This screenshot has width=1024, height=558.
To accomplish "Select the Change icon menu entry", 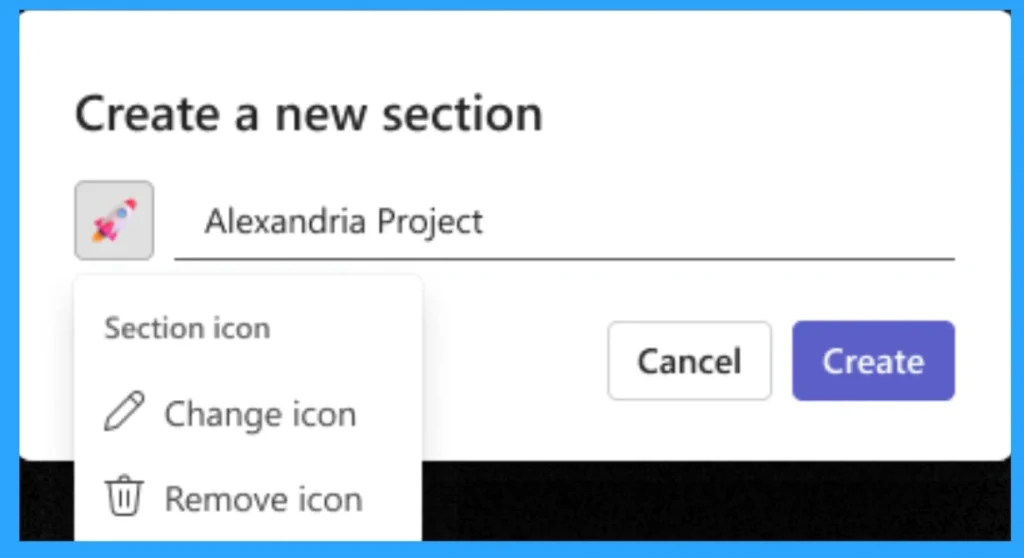I will click(259, 414).
